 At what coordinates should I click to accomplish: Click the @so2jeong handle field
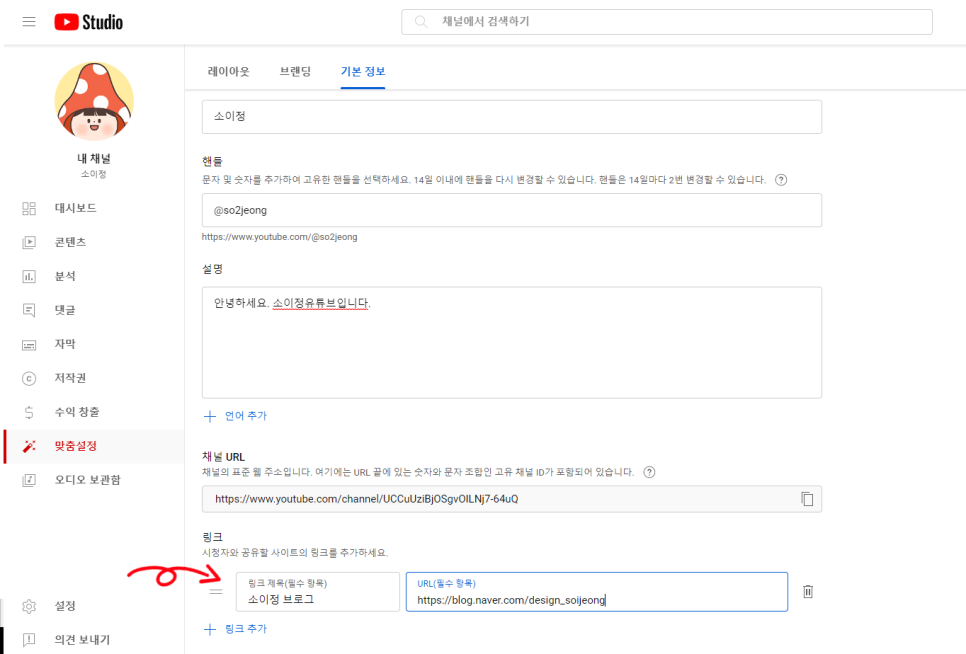click(x=511, y=210)
